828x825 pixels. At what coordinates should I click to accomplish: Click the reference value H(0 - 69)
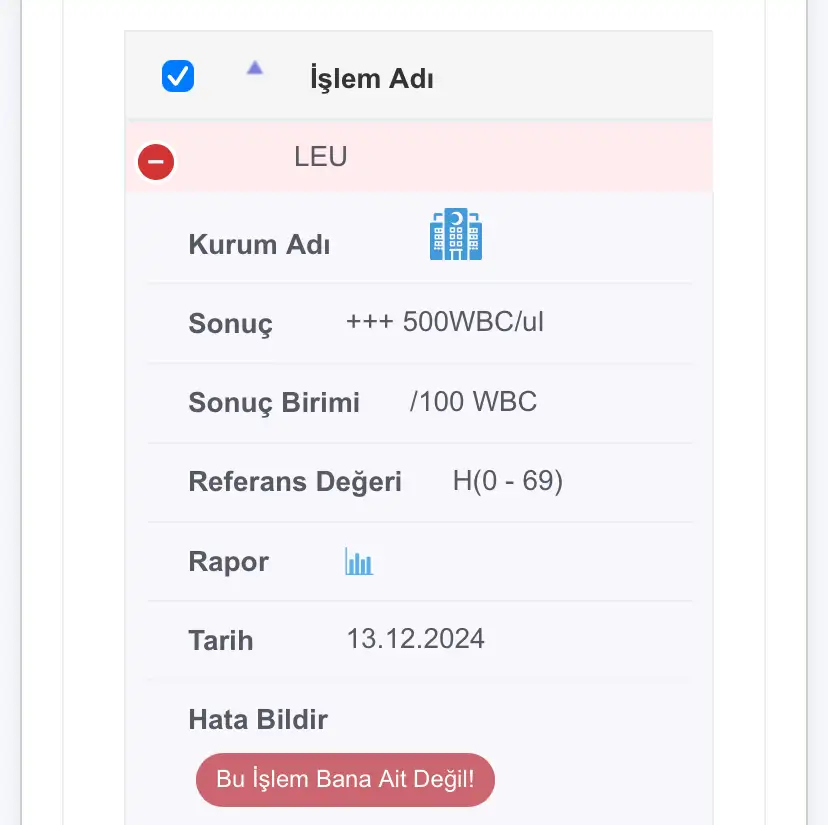coord(507,481)
